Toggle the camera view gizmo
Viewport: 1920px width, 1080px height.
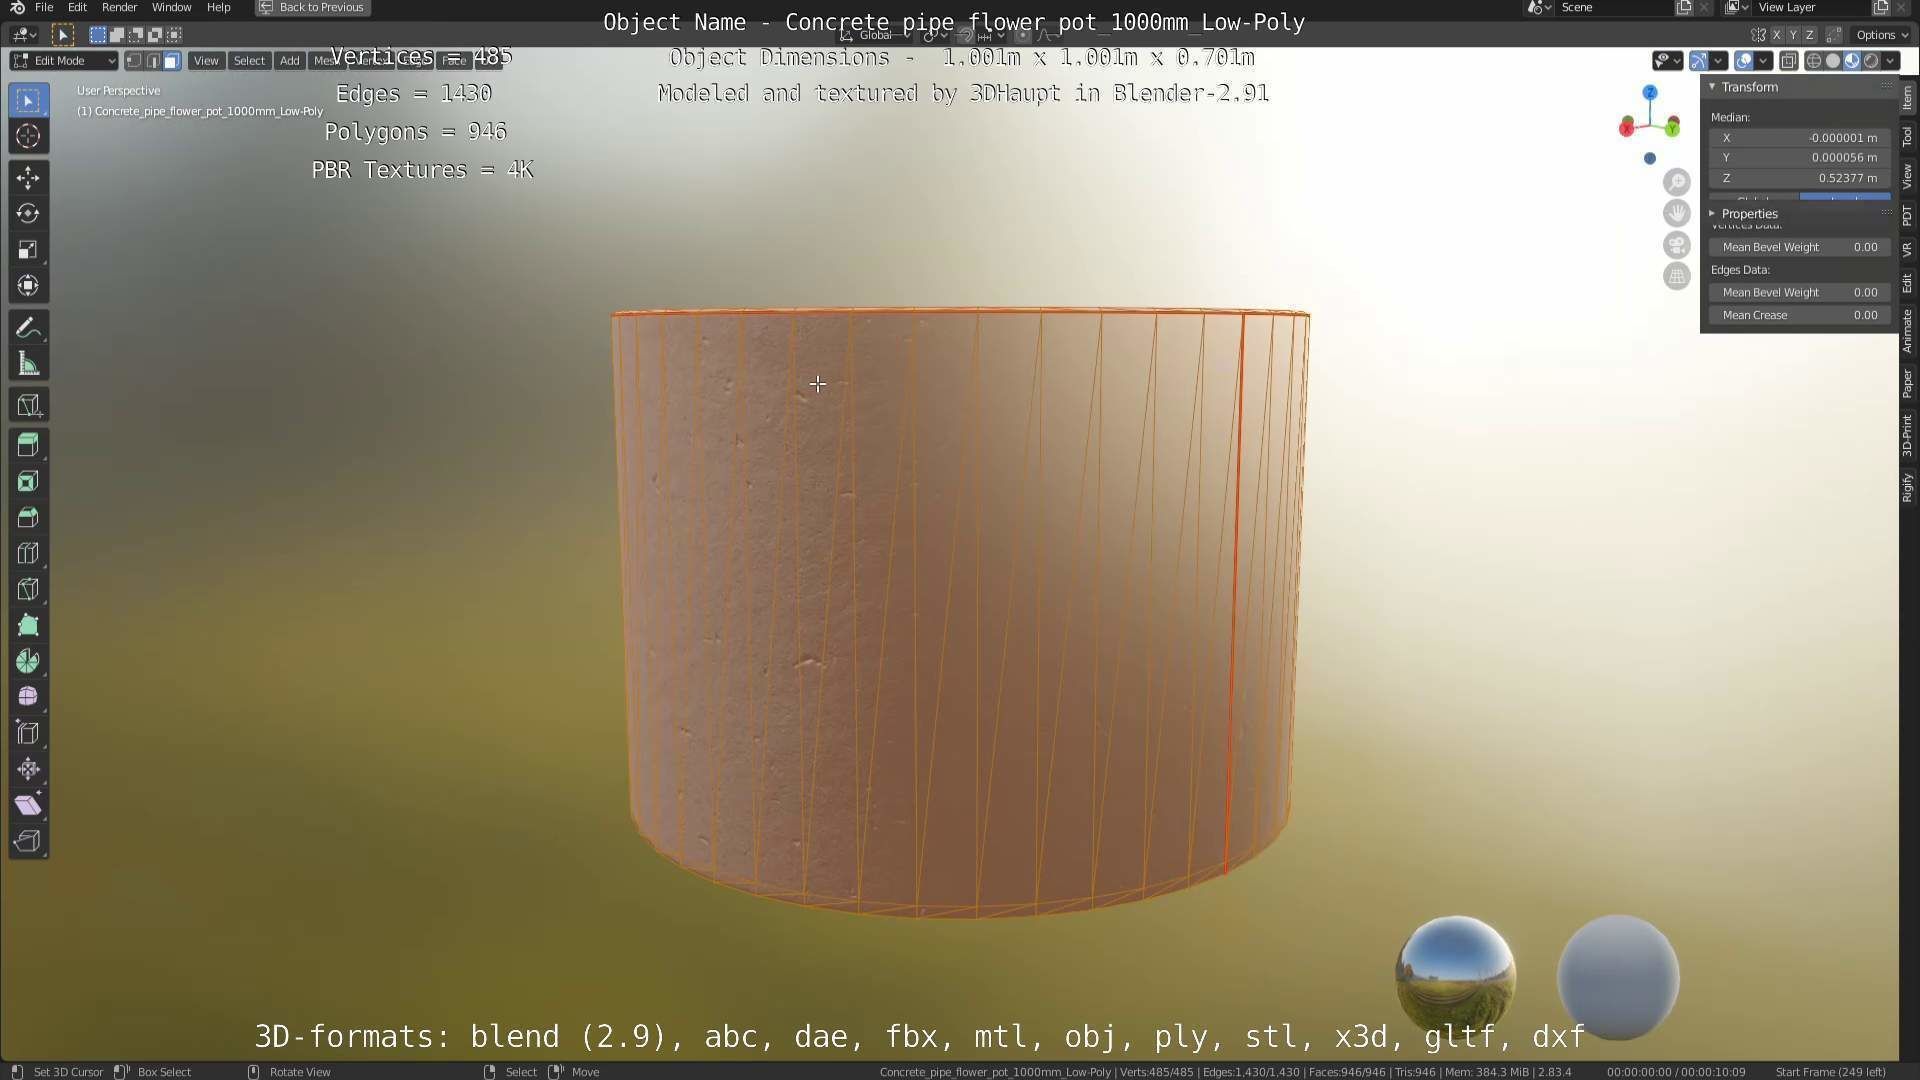[x=1677, y=245]
